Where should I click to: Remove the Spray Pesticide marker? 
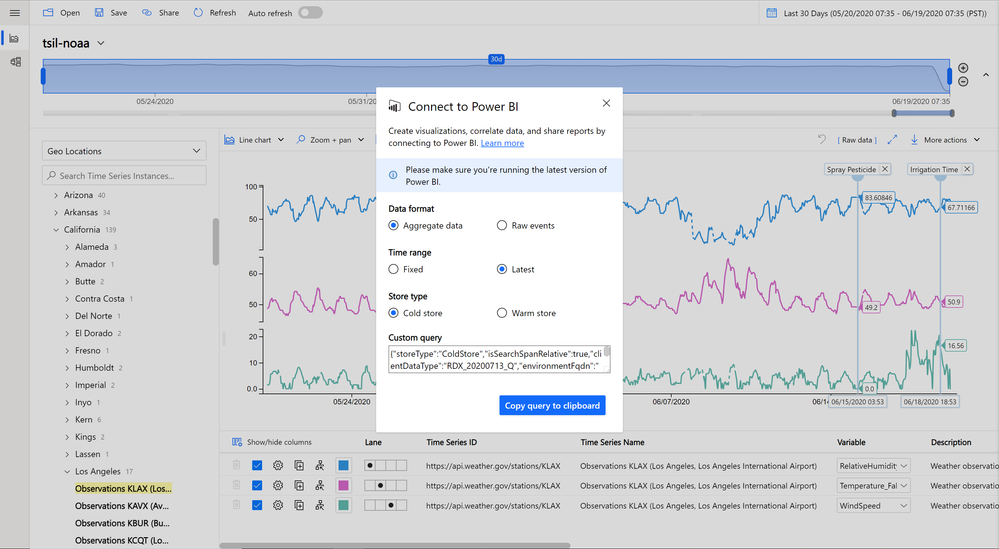(x=885, y=169)
